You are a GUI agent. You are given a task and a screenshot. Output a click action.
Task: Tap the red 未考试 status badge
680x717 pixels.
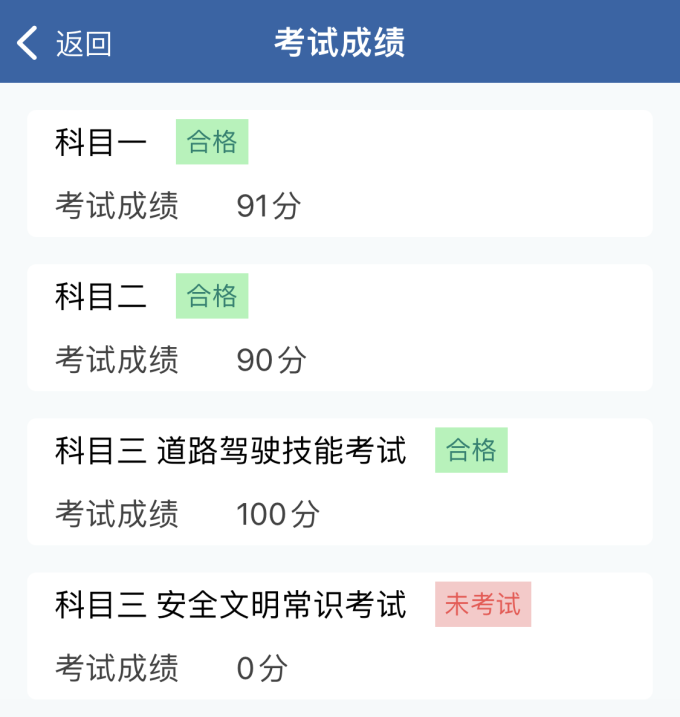pyautogui.click(x=483, y=605)
